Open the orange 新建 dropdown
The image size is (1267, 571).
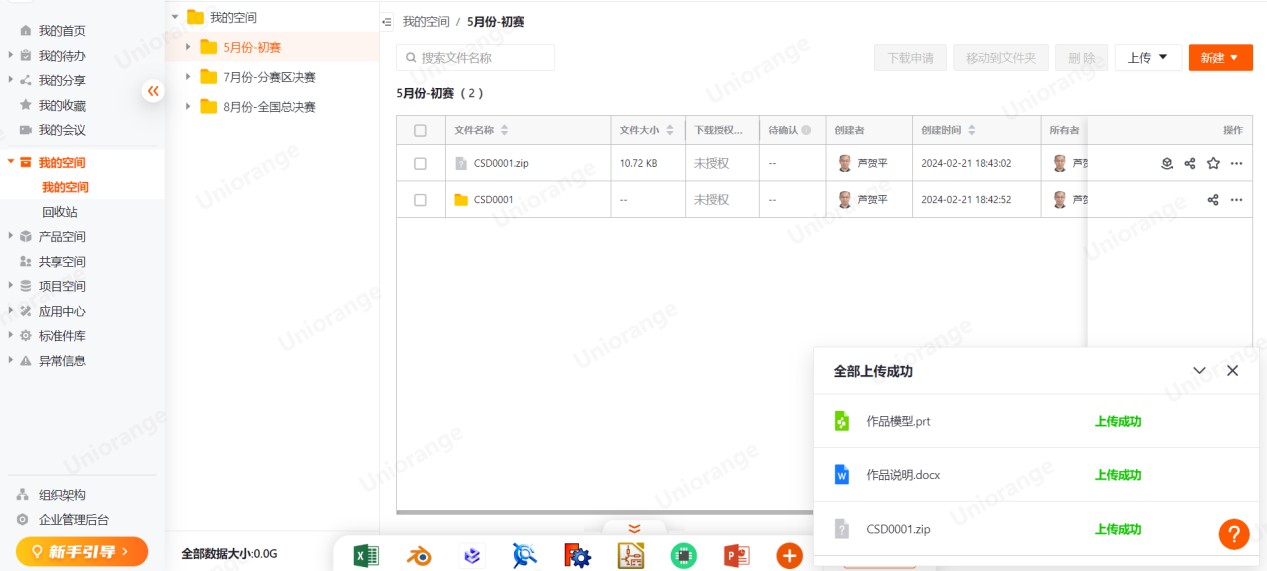pyautogui.click(x=1220, y=58)
